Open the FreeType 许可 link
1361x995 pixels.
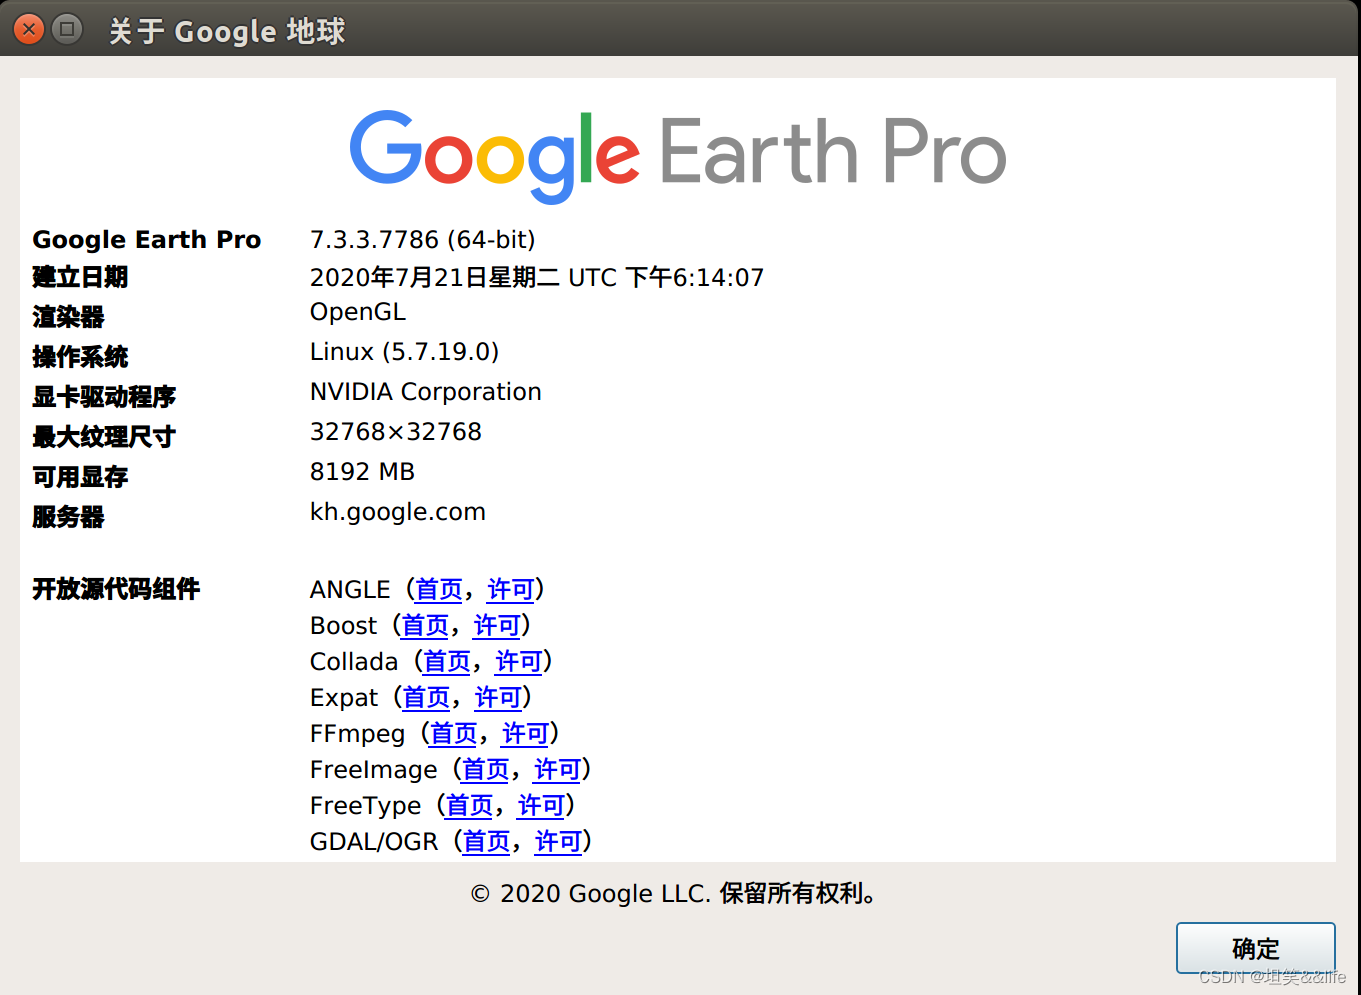tap(541, 806)
